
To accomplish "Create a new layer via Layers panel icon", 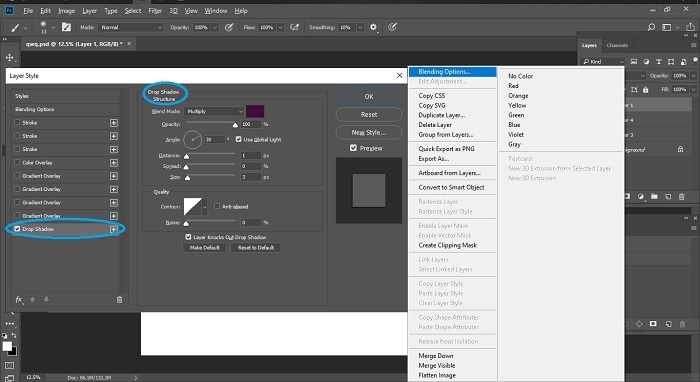I will [668, 196].
